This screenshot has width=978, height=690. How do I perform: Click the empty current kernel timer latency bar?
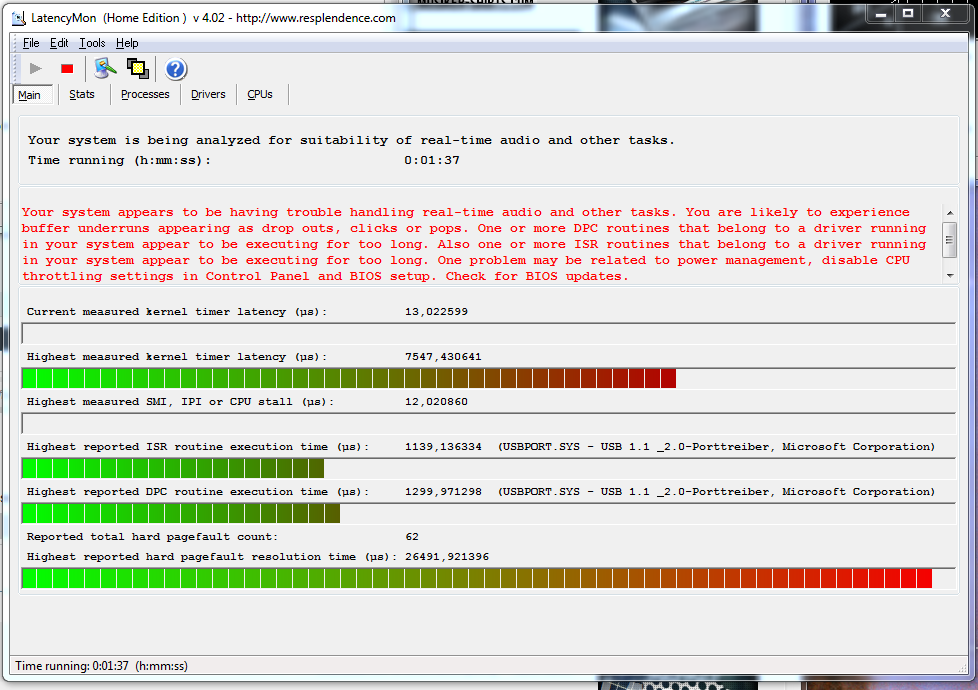point(488,333)
